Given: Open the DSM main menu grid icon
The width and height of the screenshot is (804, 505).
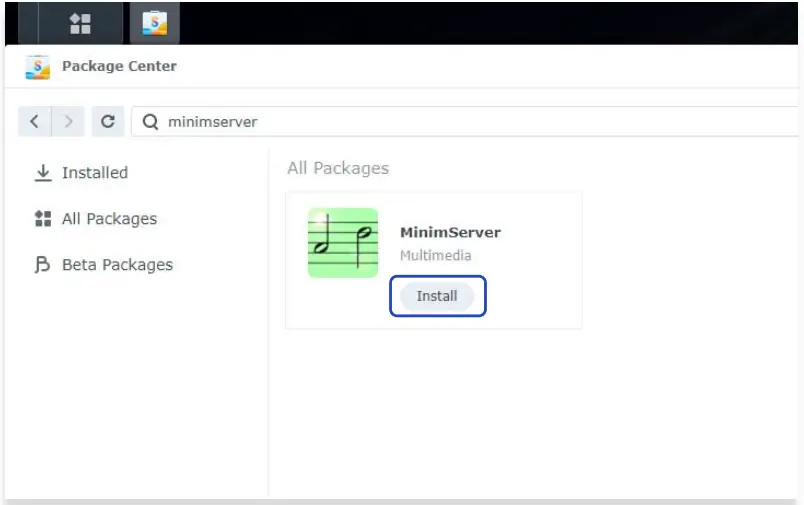Looking at the screenshot, I should click(80, 23).
